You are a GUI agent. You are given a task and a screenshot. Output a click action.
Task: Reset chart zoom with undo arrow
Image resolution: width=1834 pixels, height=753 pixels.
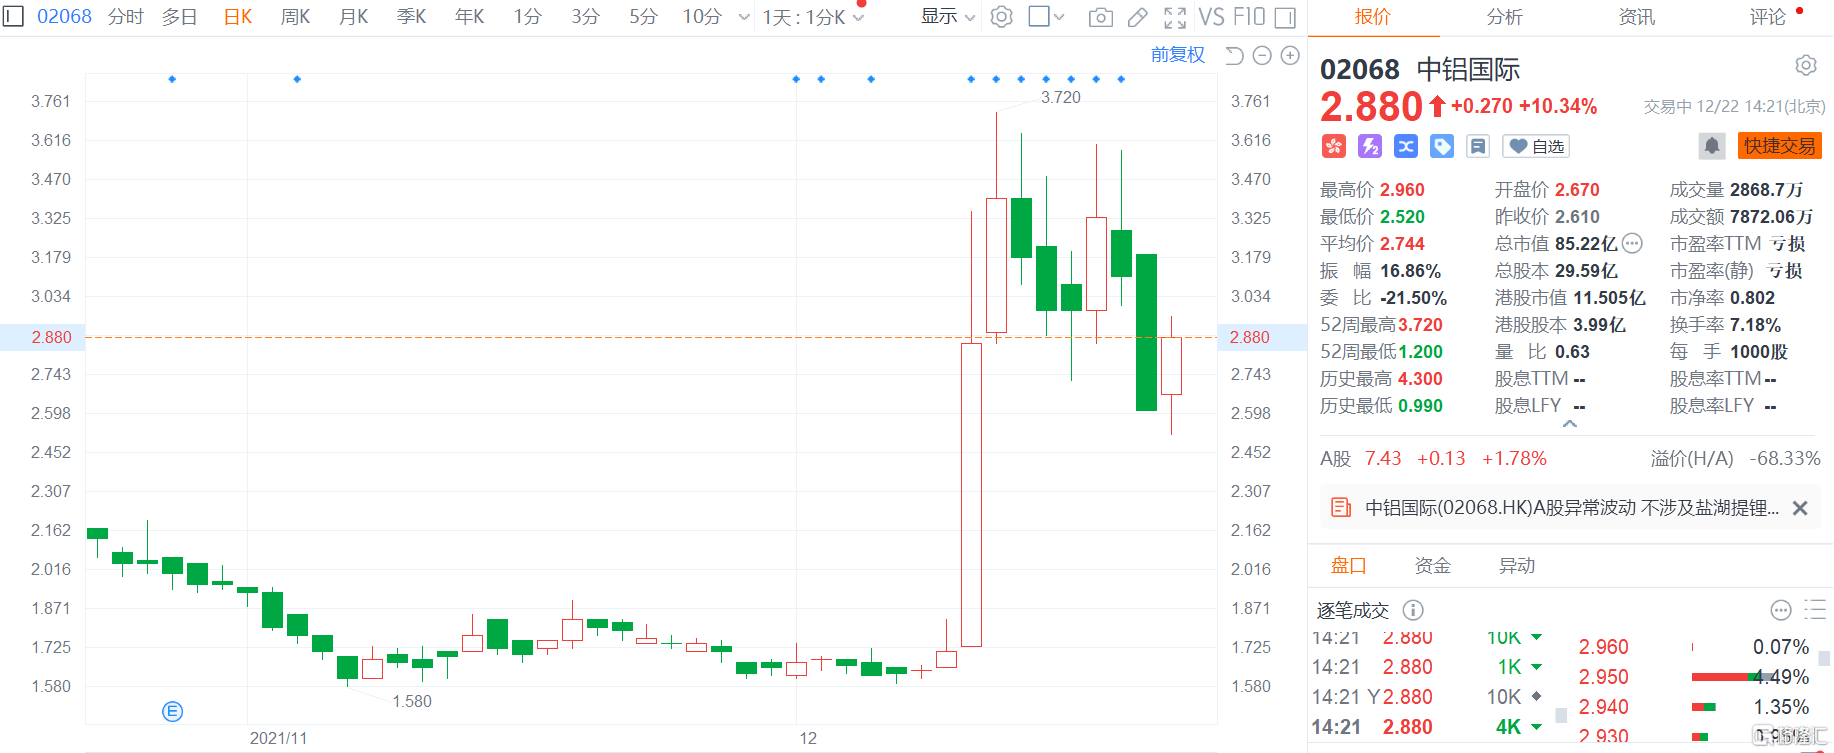1235,55
